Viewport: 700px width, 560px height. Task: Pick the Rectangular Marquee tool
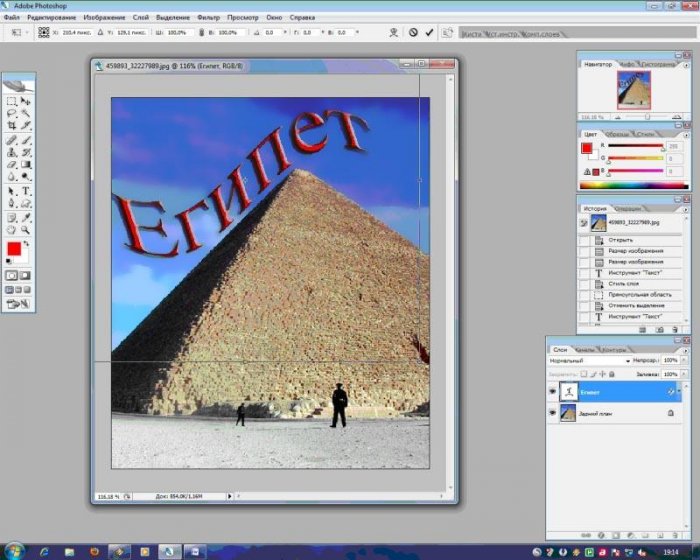coord(11,102)
